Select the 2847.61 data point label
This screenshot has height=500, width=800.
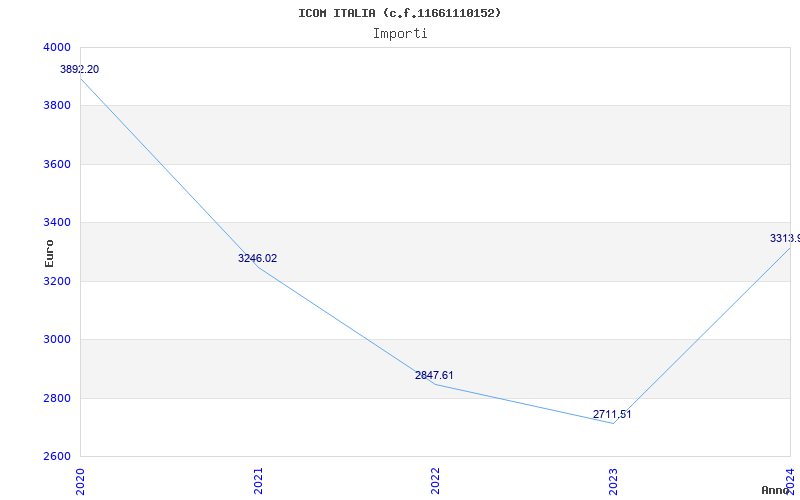click(434, 375)
